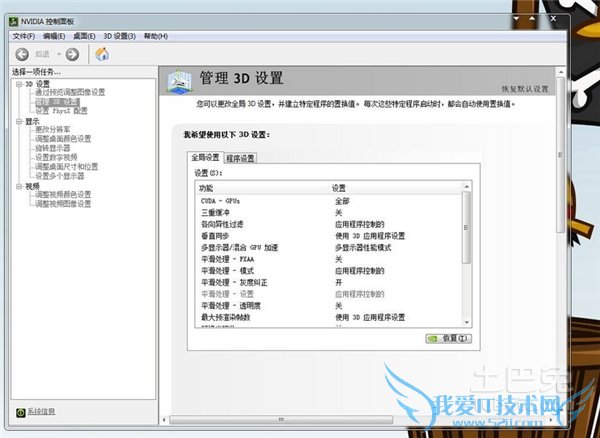
Task: Select 调整视频图像设置 in task tree
Action: coord(63,204)
